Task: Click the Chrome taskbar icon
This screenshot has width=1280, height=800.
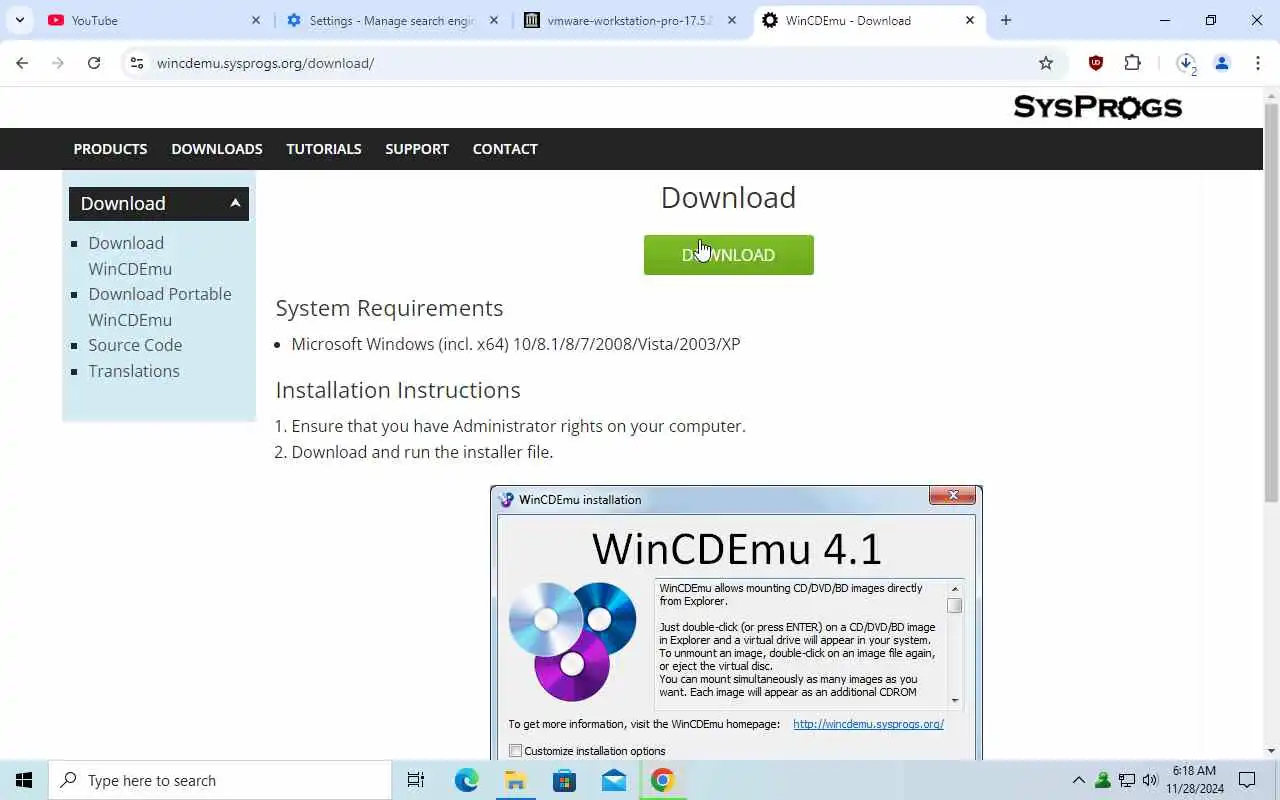Action: 662,780
